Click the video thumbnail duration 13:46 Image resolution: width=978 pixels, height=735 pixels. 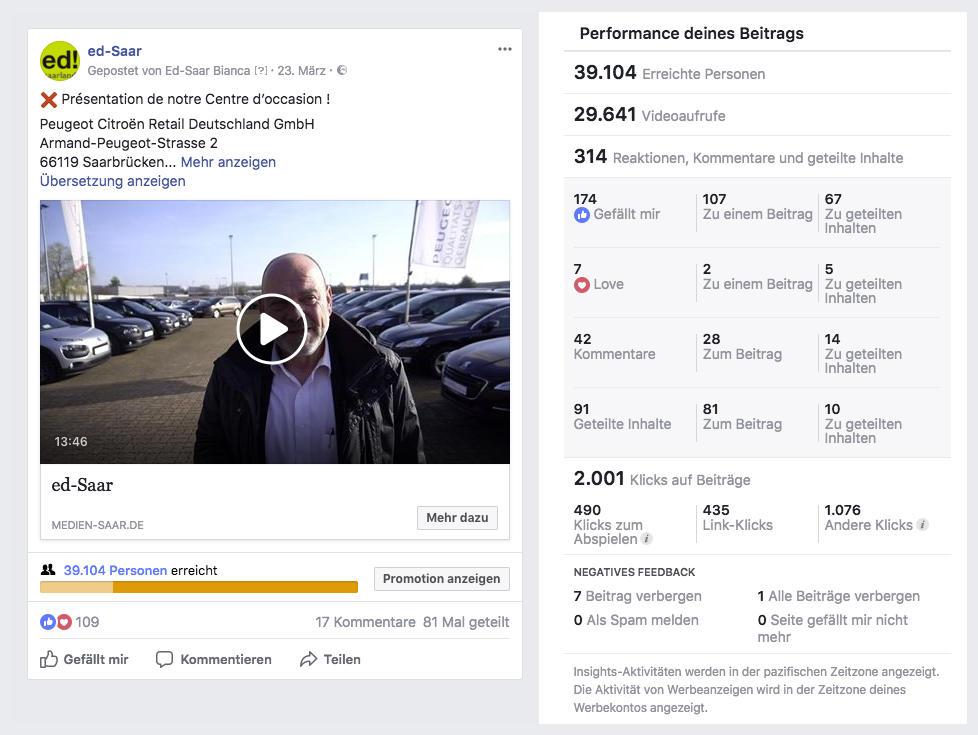point(70,442)
